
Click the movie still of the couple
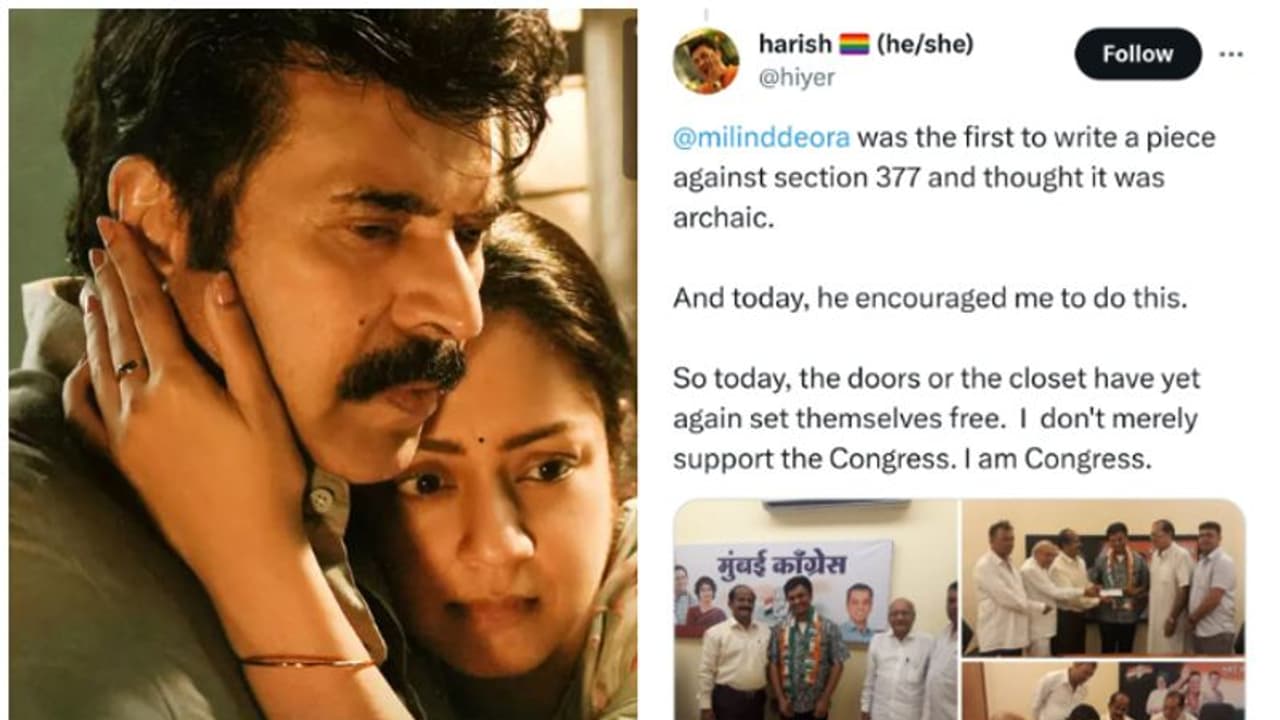(323, 364)
